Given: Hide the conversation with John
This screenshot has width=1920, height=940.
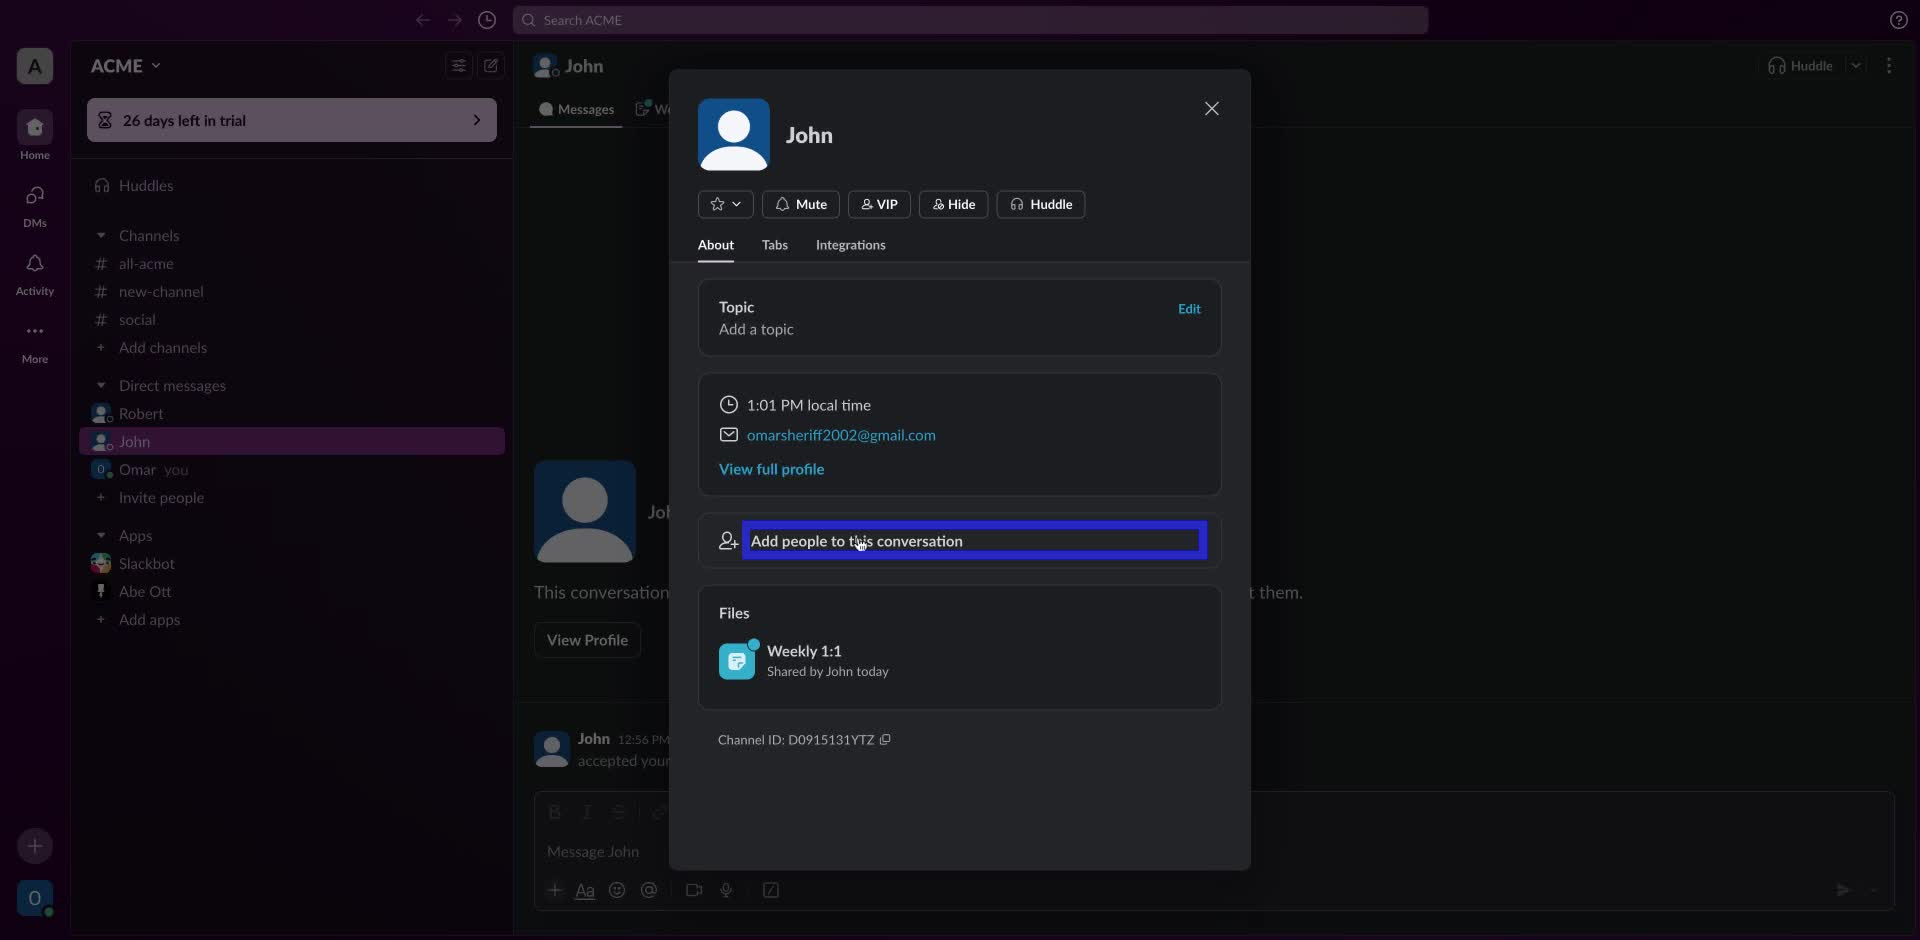Looking at the screenshot, I should tap(953, 204).
